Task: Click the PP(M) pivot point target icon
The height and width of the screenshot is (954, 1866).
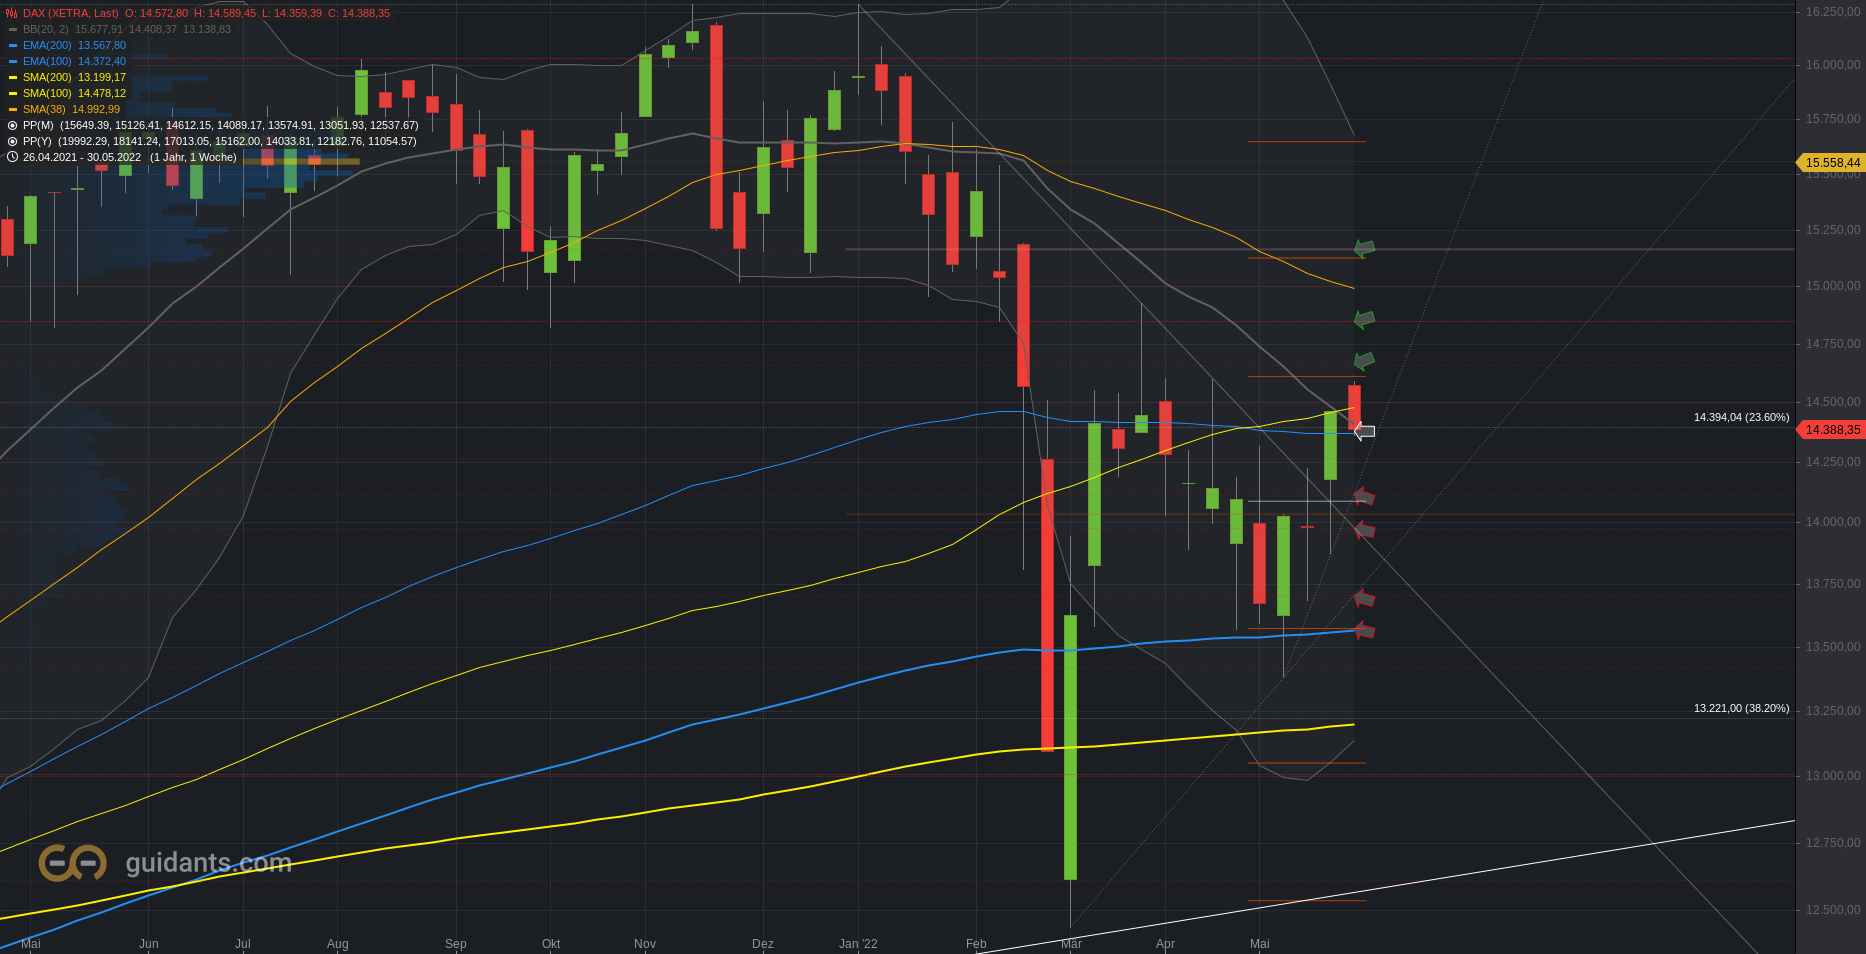Action: coord(12,125)
